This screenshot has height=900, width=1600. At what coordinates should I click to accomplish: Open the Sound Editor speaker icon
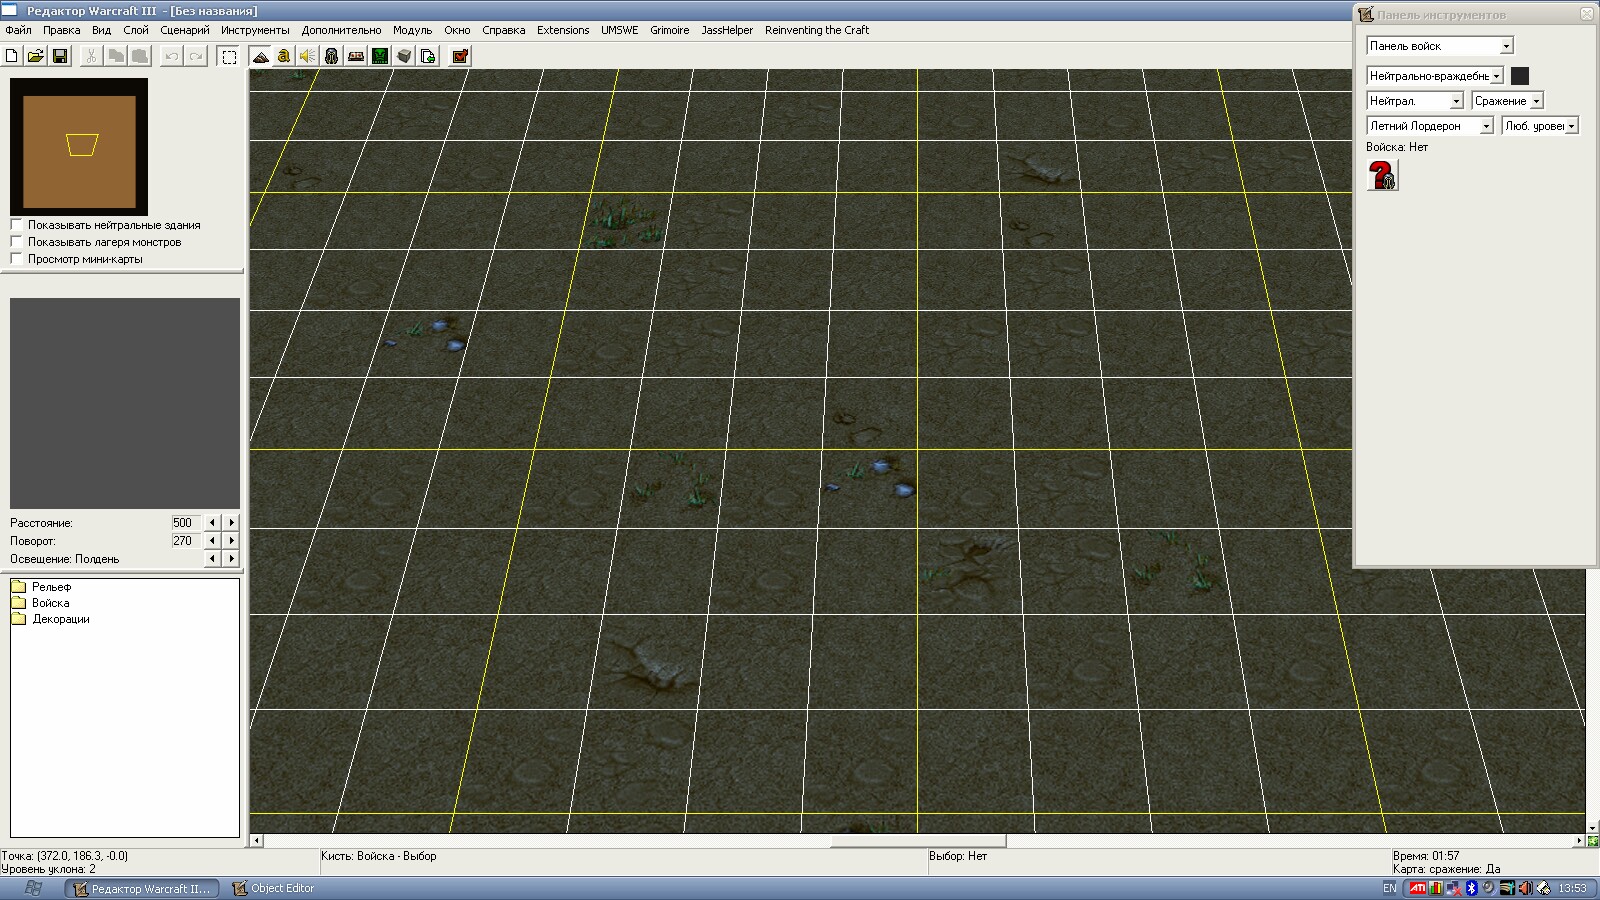pos(308,56)
